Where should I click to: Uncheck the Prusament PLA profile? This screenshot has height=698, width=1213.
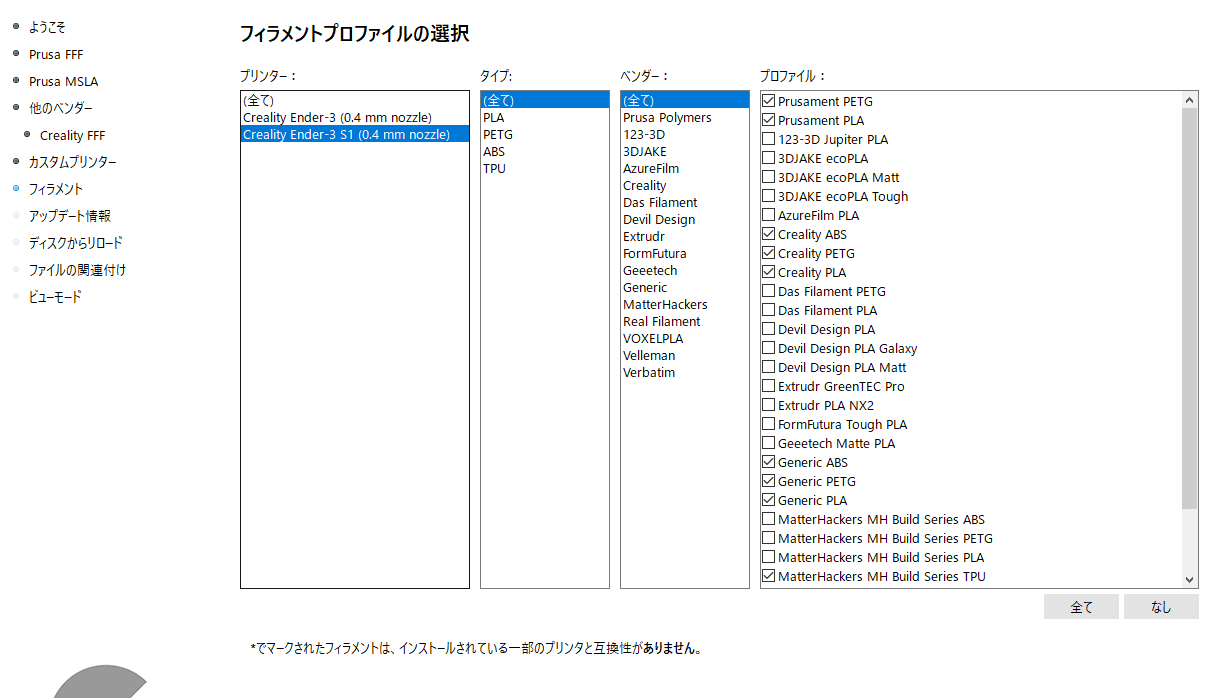769,120
